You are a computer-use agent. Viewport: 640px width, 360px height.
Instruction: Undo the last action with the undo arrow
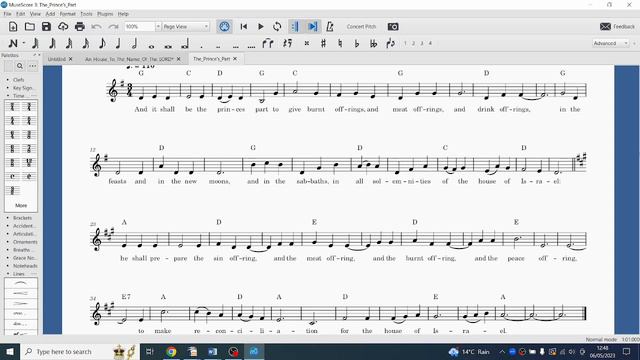(x=96, y=27)
